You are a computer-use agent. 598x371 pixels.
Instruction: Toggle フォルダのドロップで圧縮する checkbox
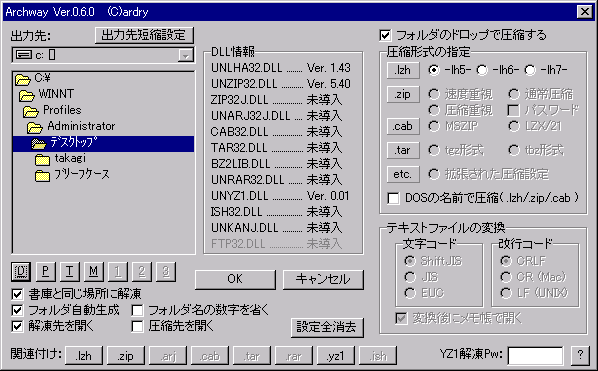[463, 35]
